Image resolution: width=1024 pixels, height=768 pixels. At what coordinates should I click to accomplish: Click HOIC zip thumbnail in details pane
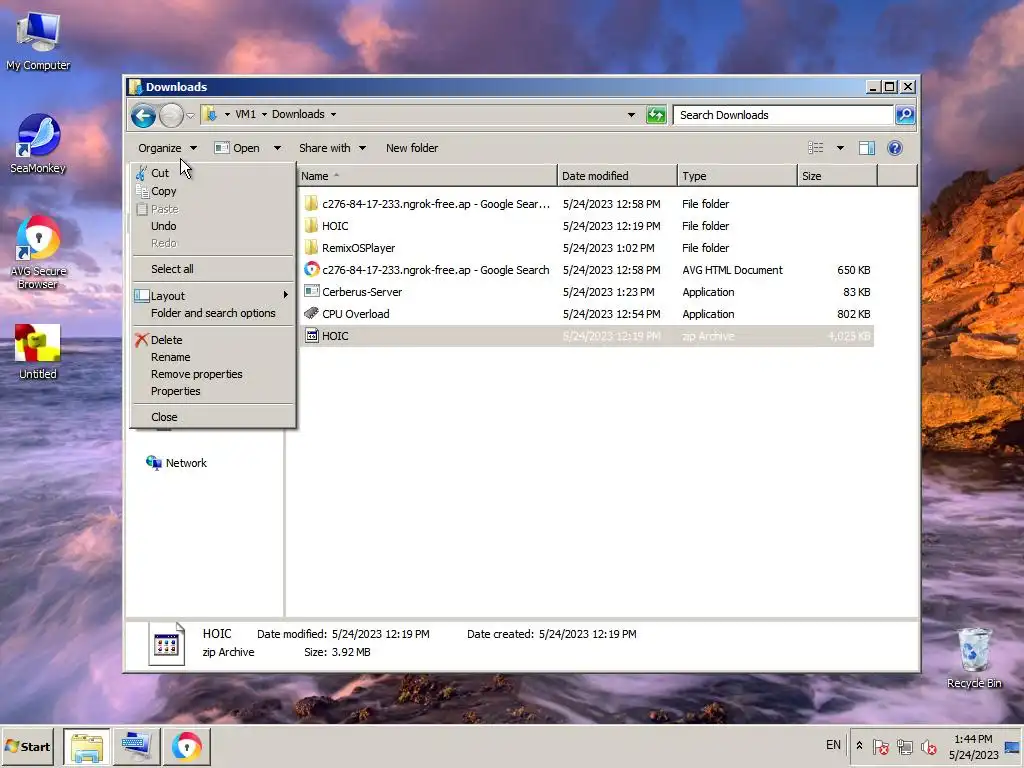(167, 645)
